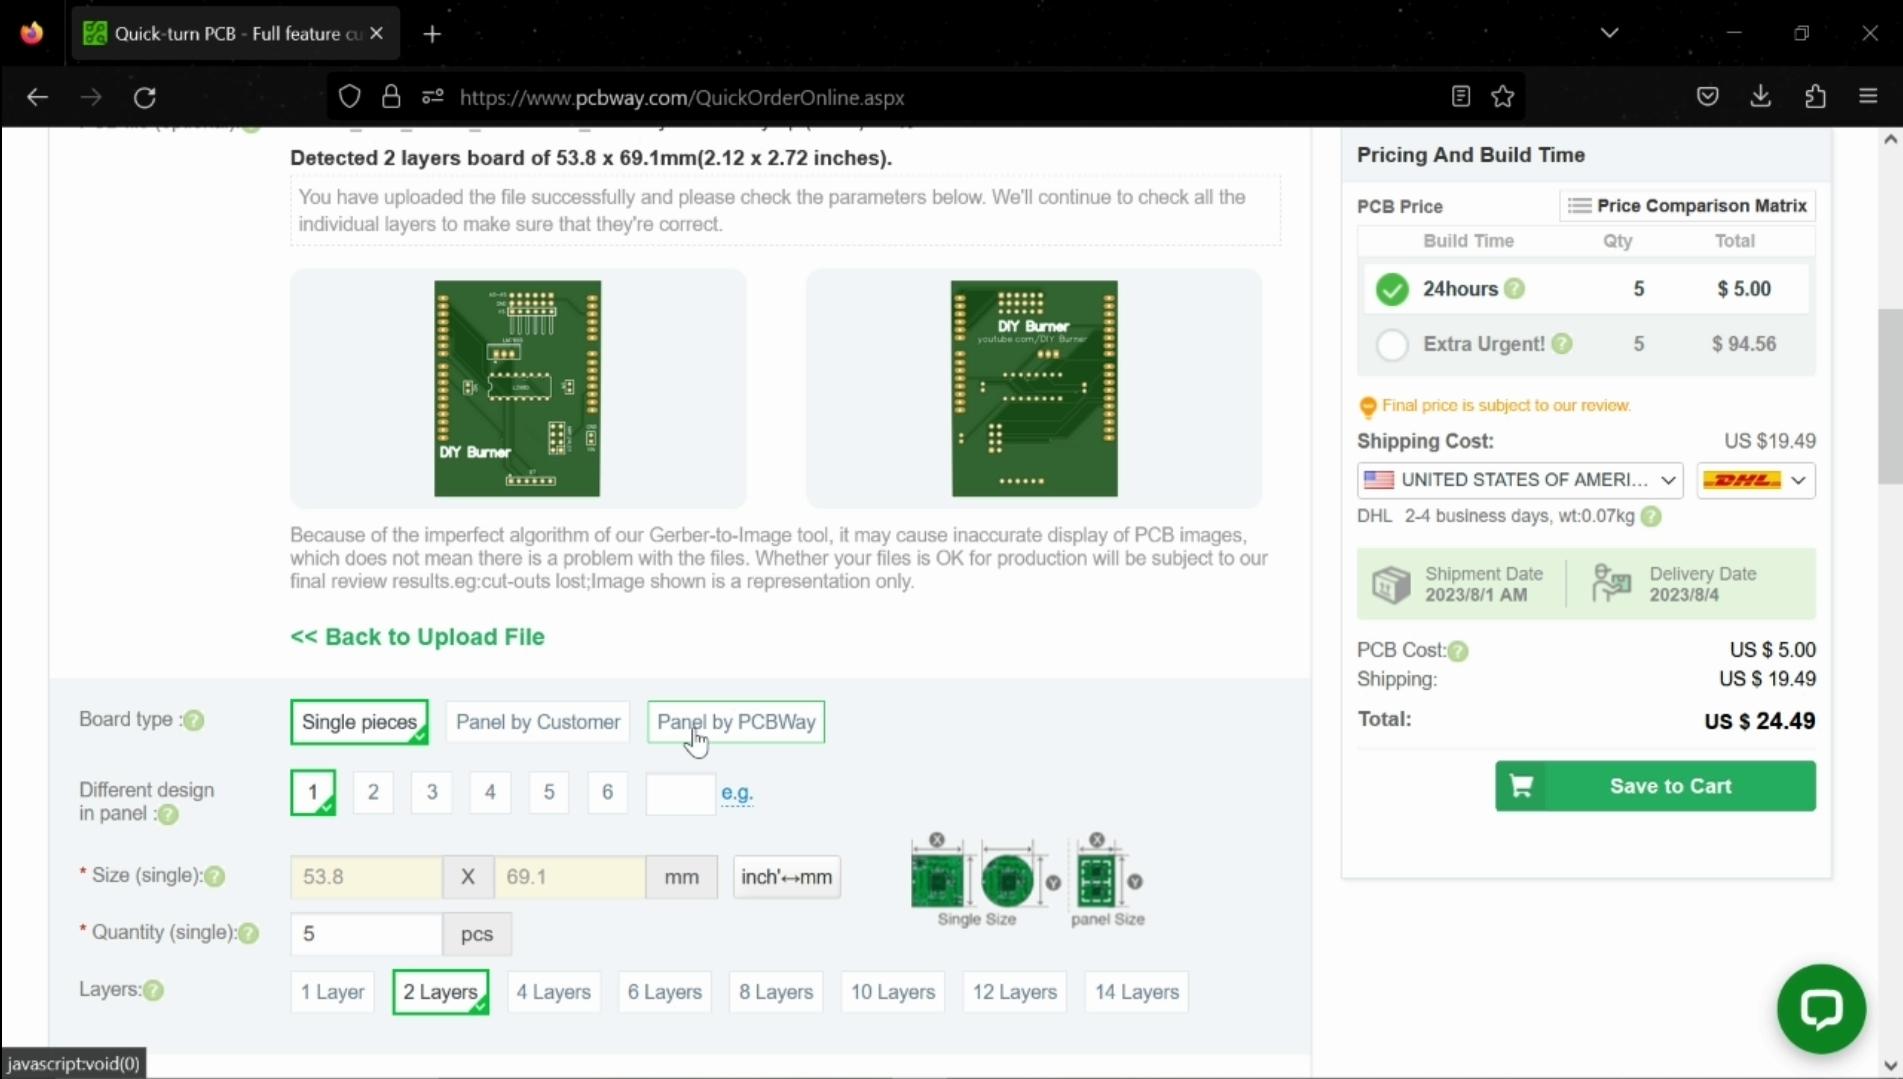Open the live chat bubble
This screenshot has height=1079, width=1903.
[1821, 1009]
